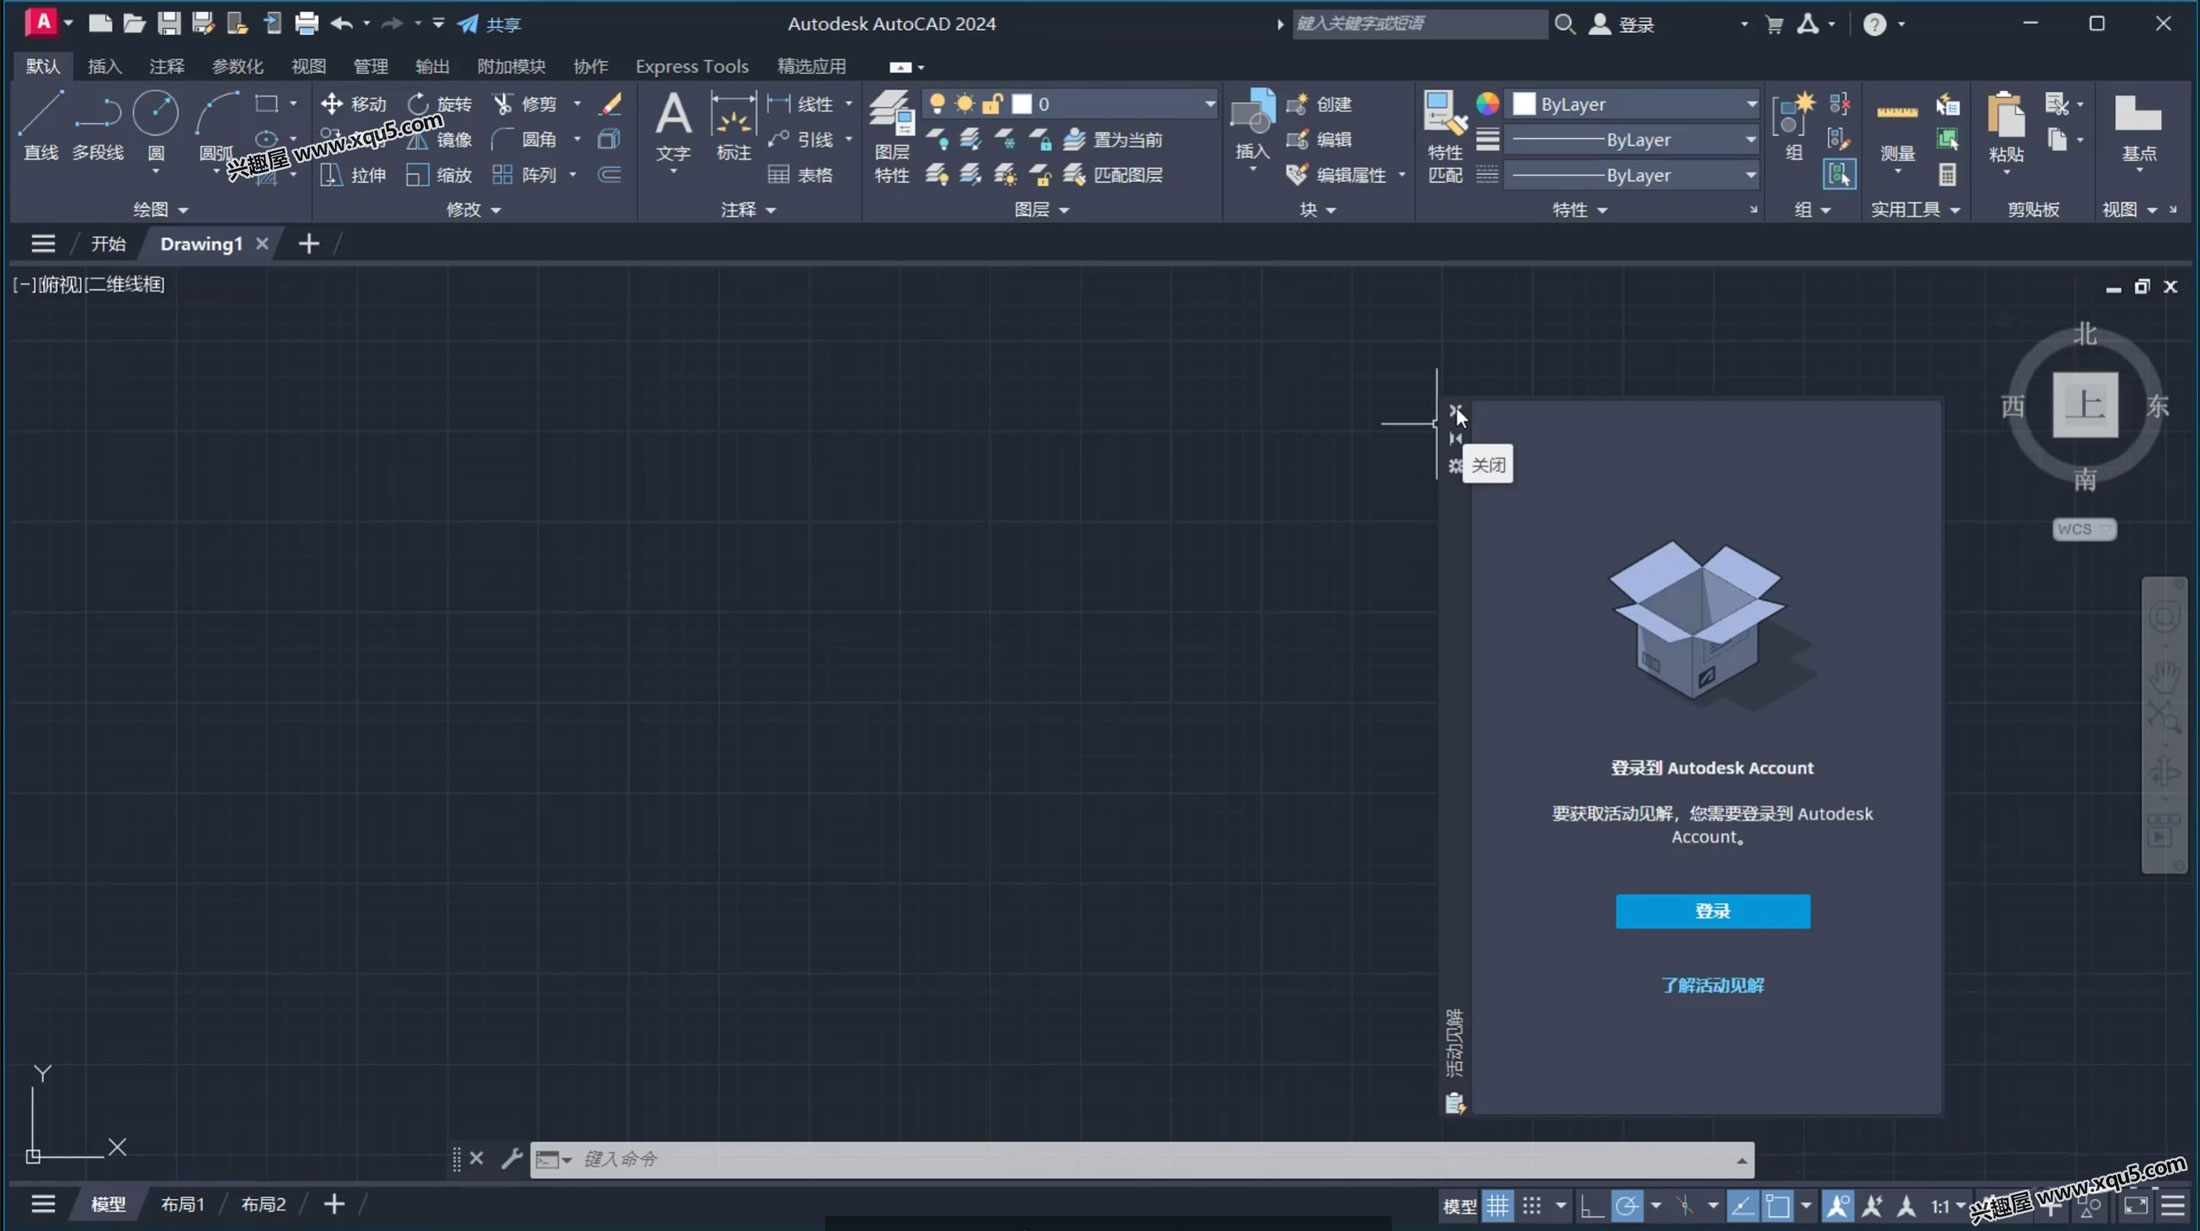Open the WCS coordinate system dropdown

[x=2084, y=529]
